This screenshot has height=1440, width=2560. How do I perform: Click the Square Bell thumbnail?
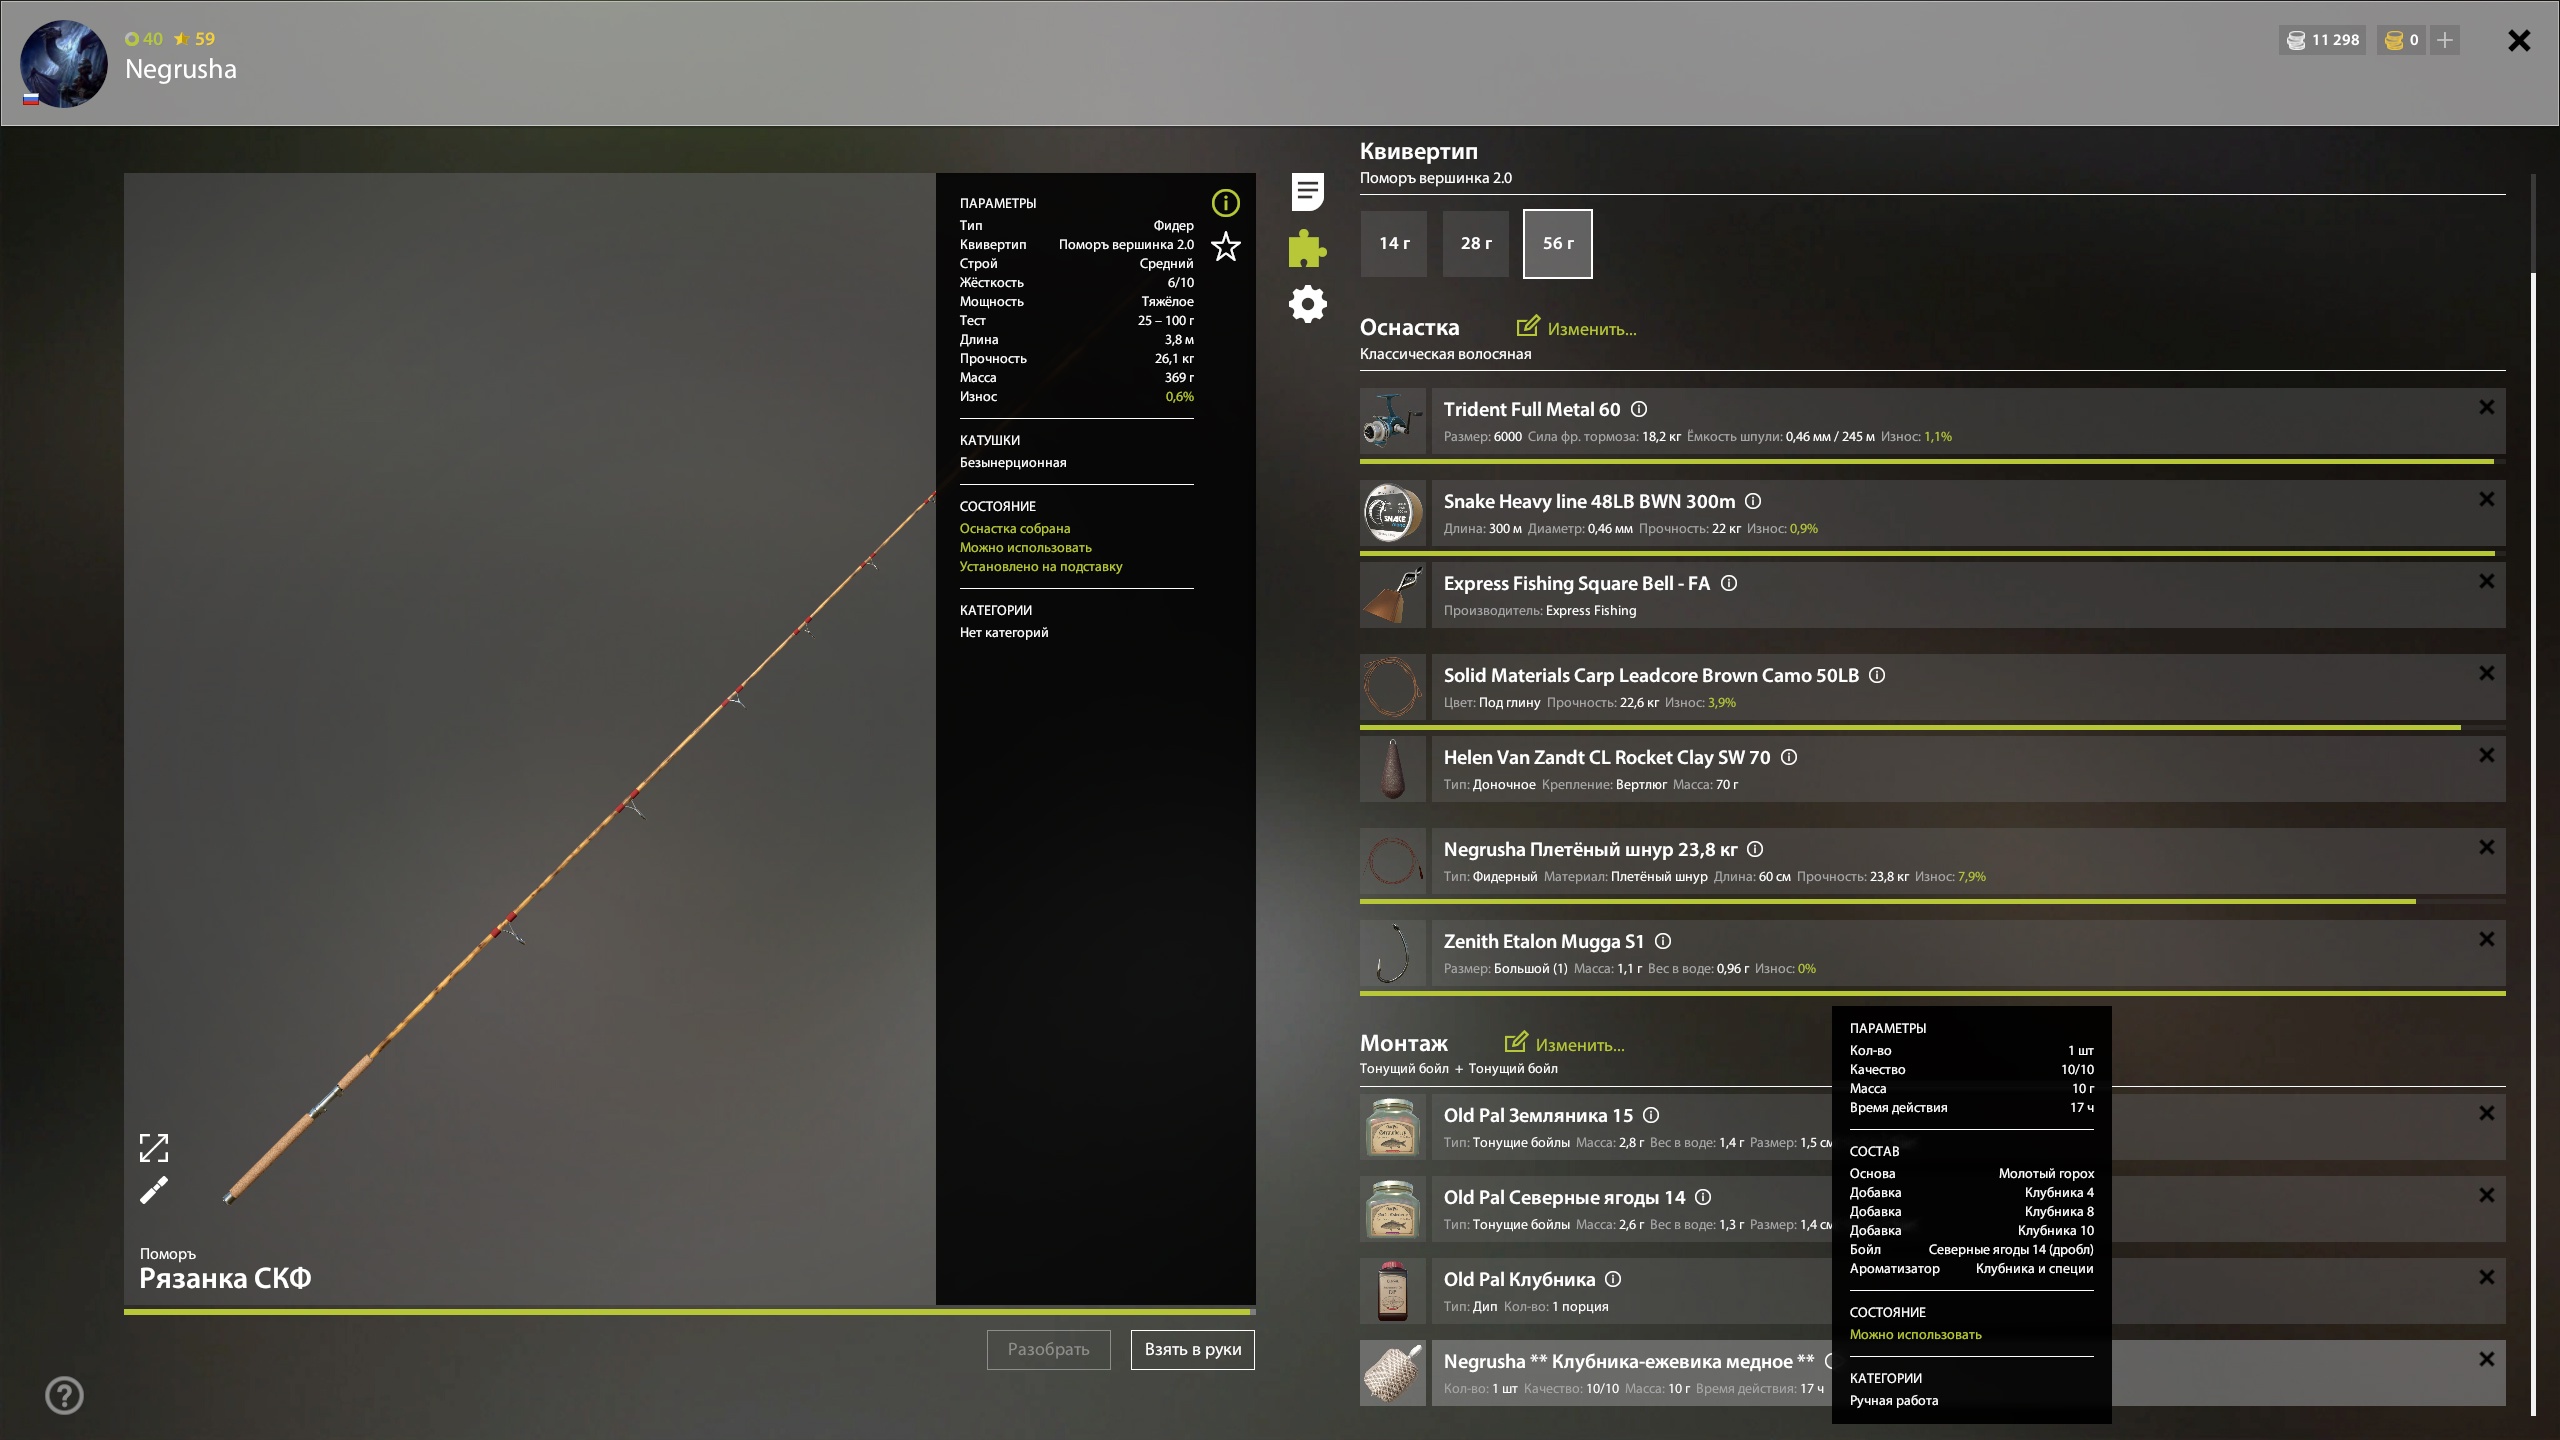pyautogui.click(x=1392, y=595)
